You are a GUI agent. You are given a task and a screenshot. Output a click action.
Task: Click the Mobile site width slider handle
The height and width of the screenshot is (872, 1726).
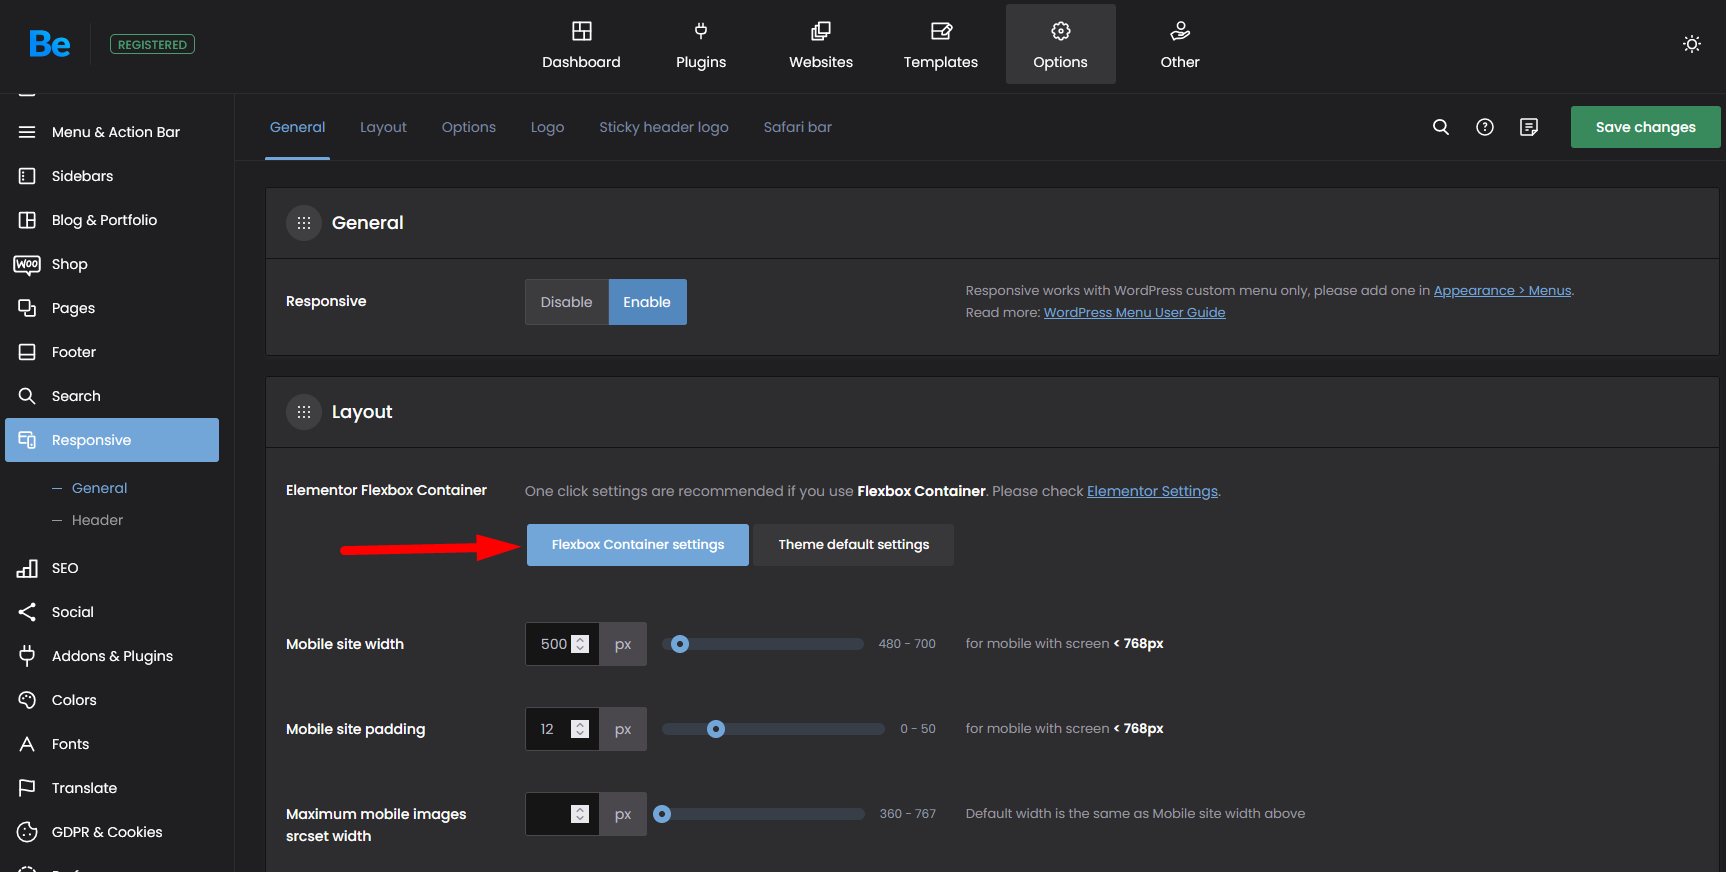(x=680, y=644)
